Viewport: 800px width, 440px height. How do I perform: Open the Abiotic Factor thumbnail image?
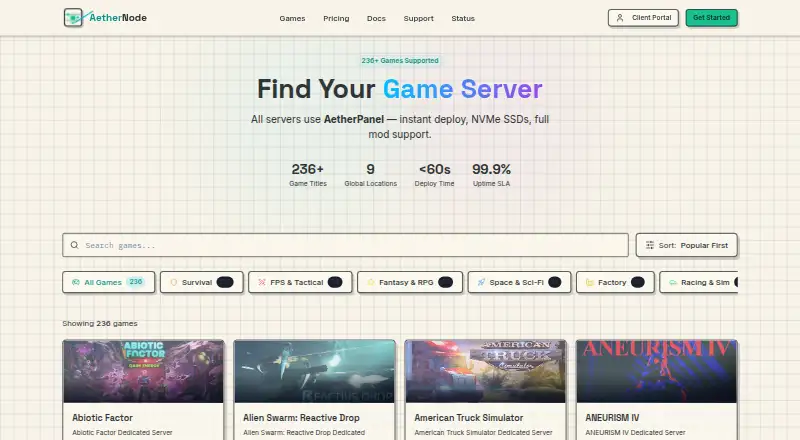pyautogui.click(x=143, y=372)
